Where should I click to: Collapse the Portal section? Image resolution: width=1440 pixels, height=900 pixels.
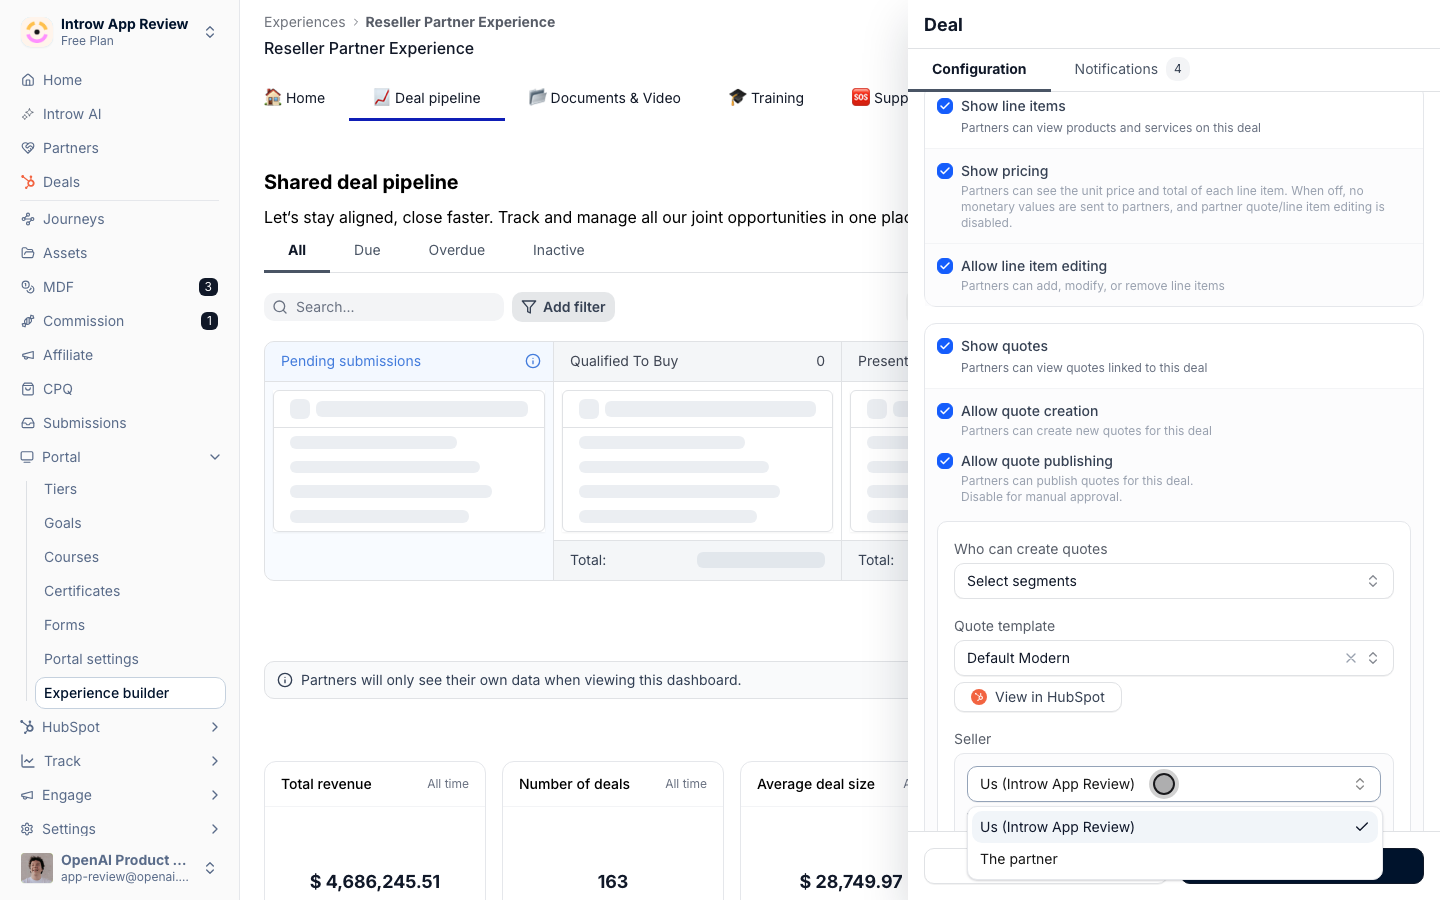(x=215, y=457)
